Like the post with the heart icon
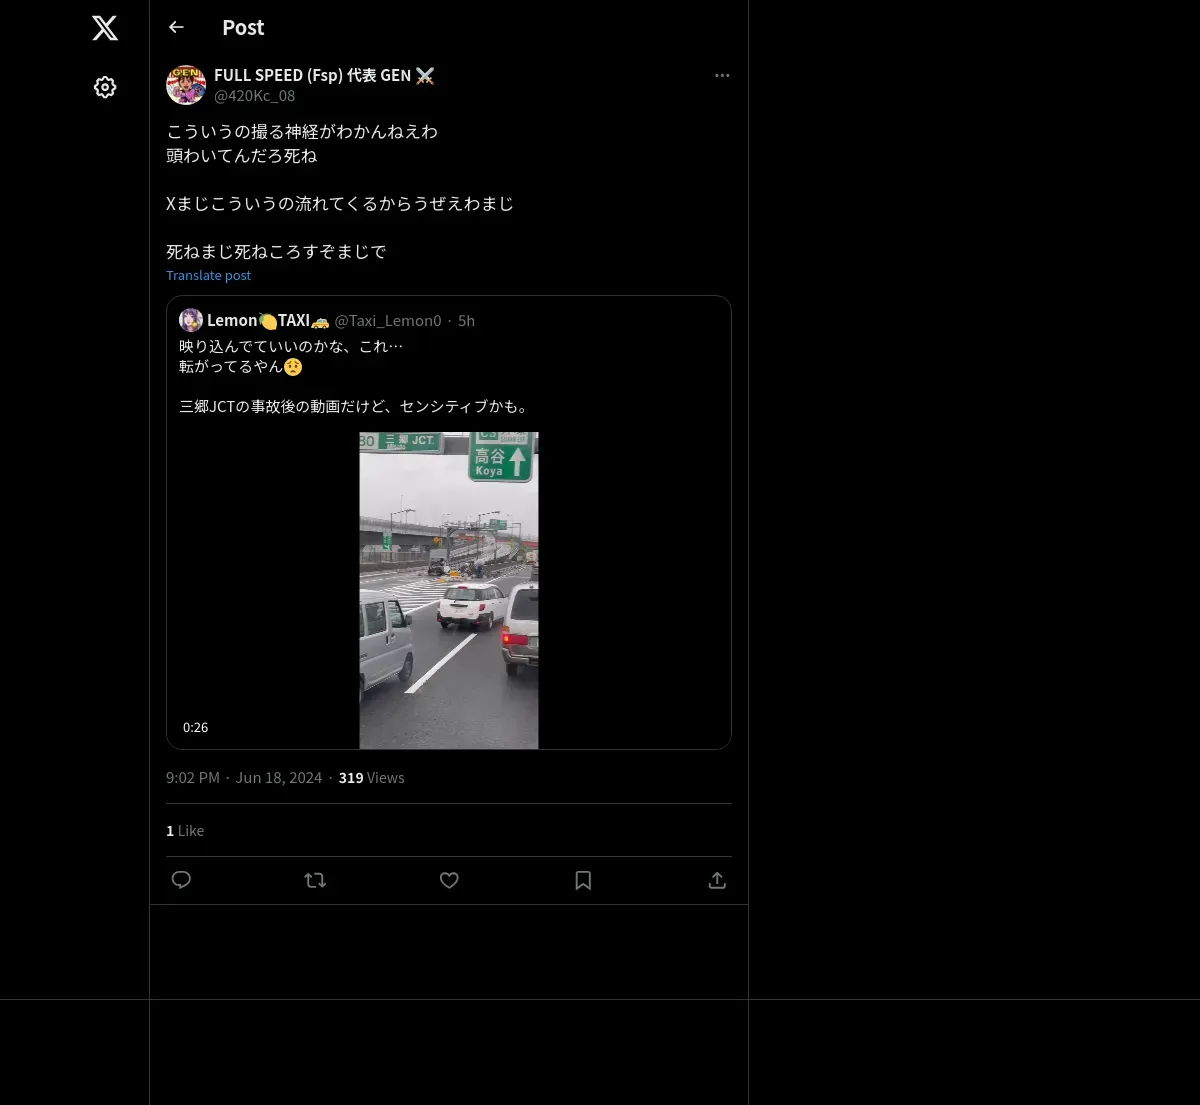1200x1105 pixels. point(449,880)
